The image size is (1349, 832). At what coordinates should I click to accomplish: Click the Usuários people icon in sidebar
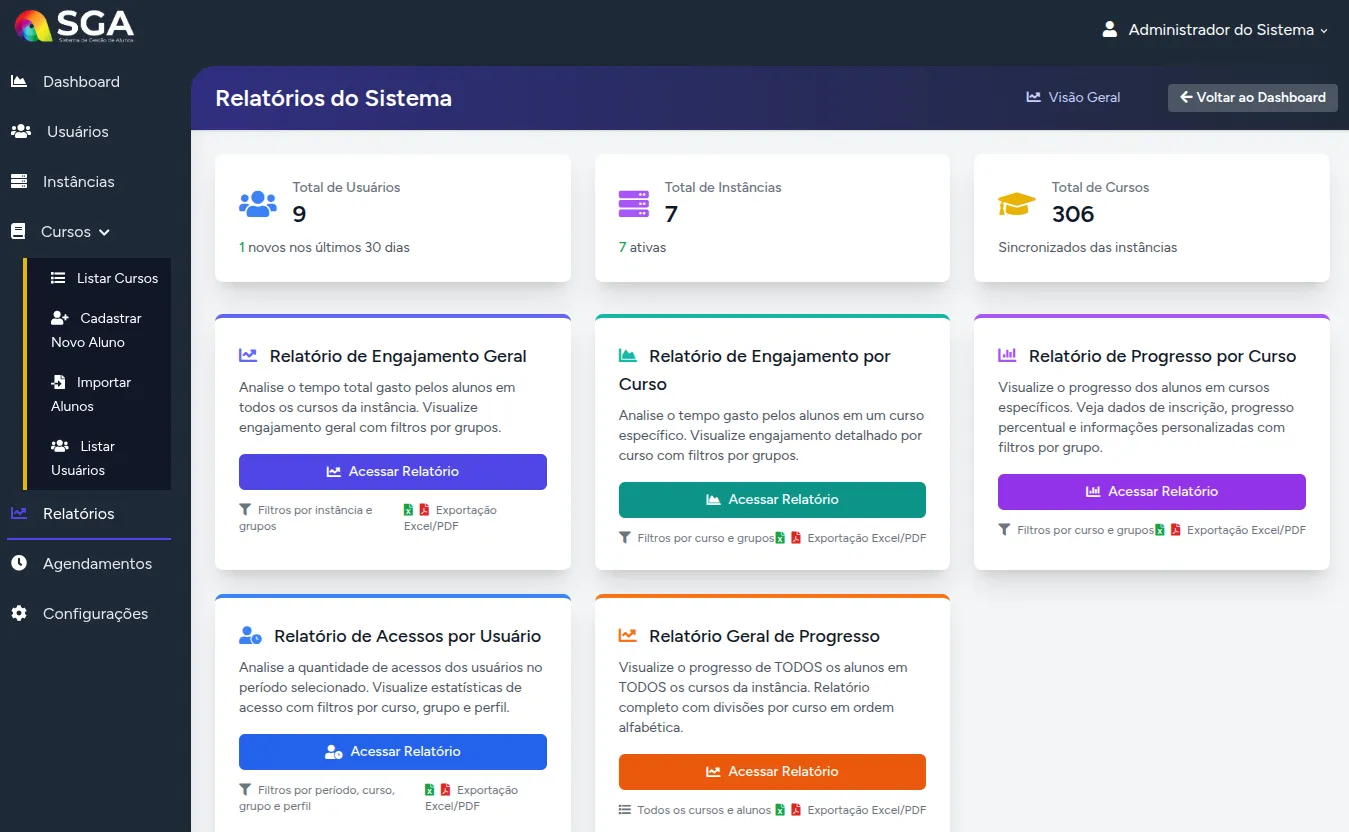point(20,131)
